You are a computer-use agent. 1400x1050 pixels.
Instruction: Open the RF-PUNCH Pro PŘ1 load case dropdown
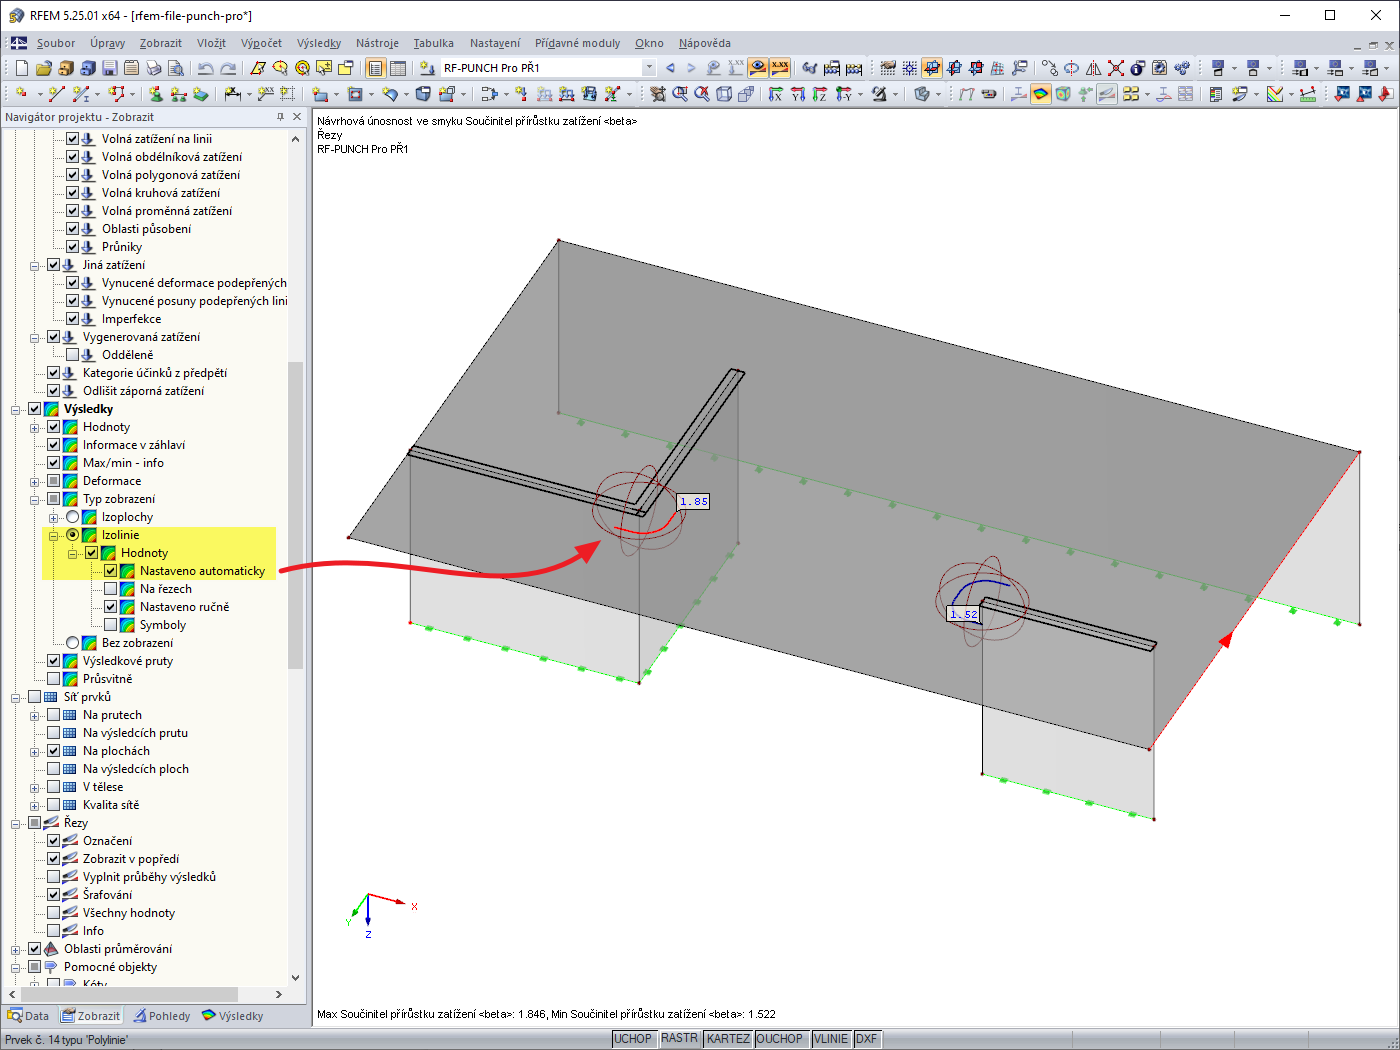click(649, 68)
